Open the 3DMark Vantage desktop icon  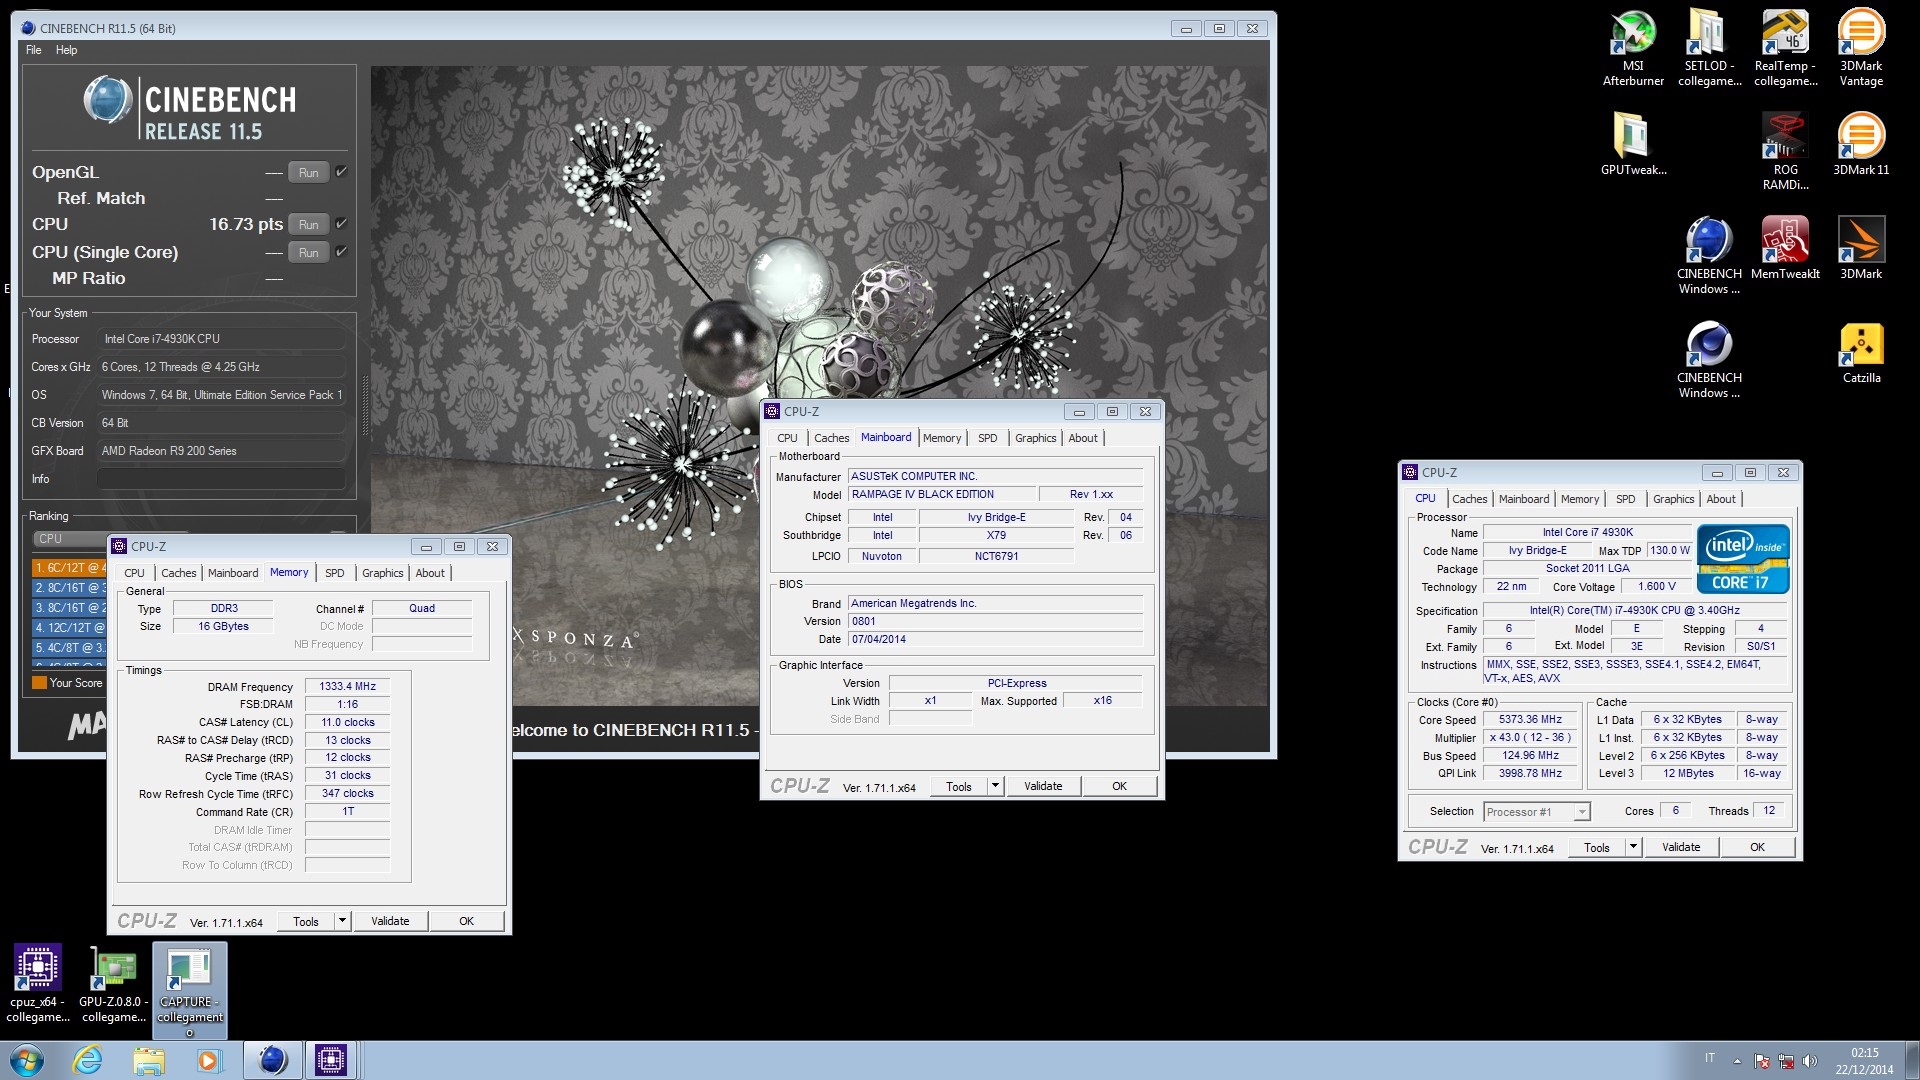[x=1861, y=48]
